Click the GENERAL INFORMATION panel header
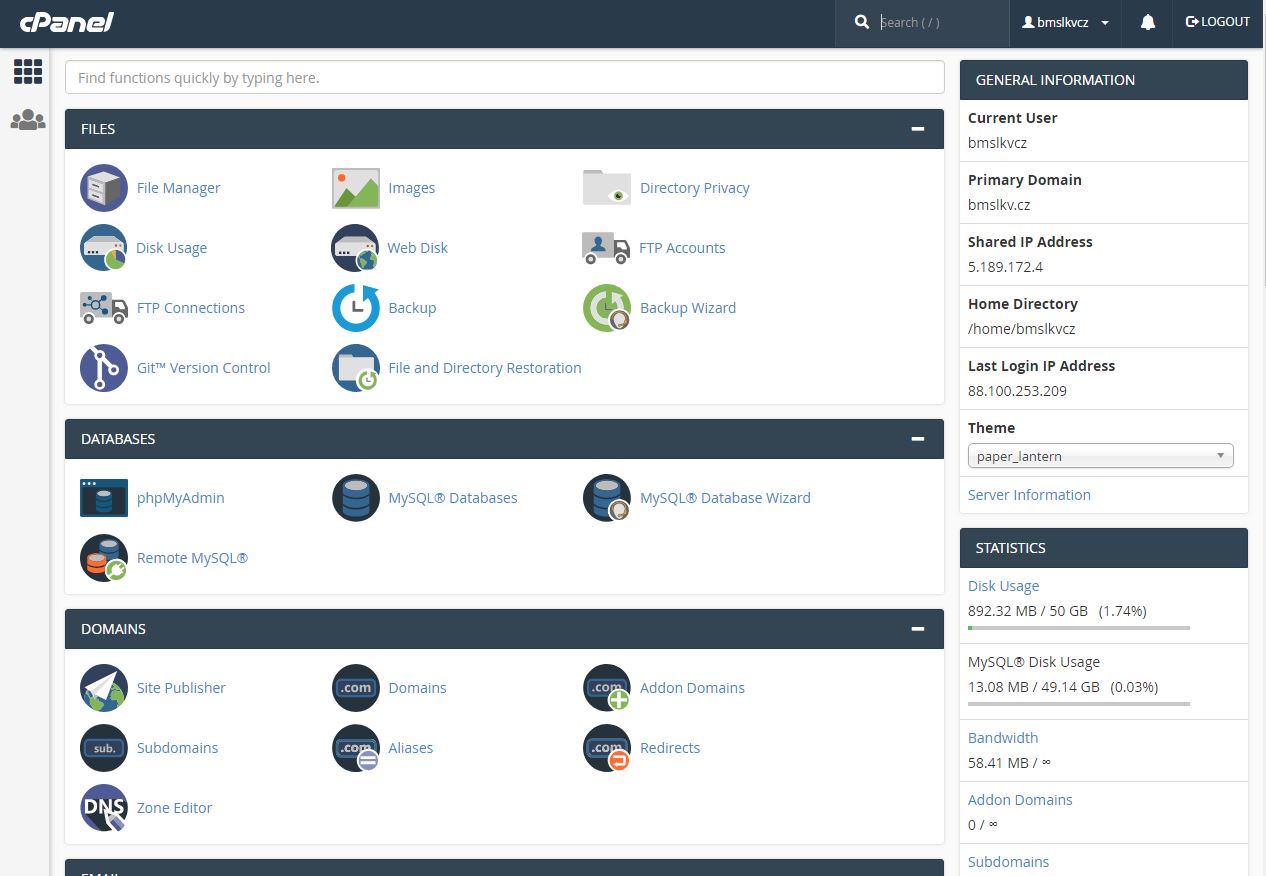Viewport: 1266px width, 876px height. [1104, 80]
